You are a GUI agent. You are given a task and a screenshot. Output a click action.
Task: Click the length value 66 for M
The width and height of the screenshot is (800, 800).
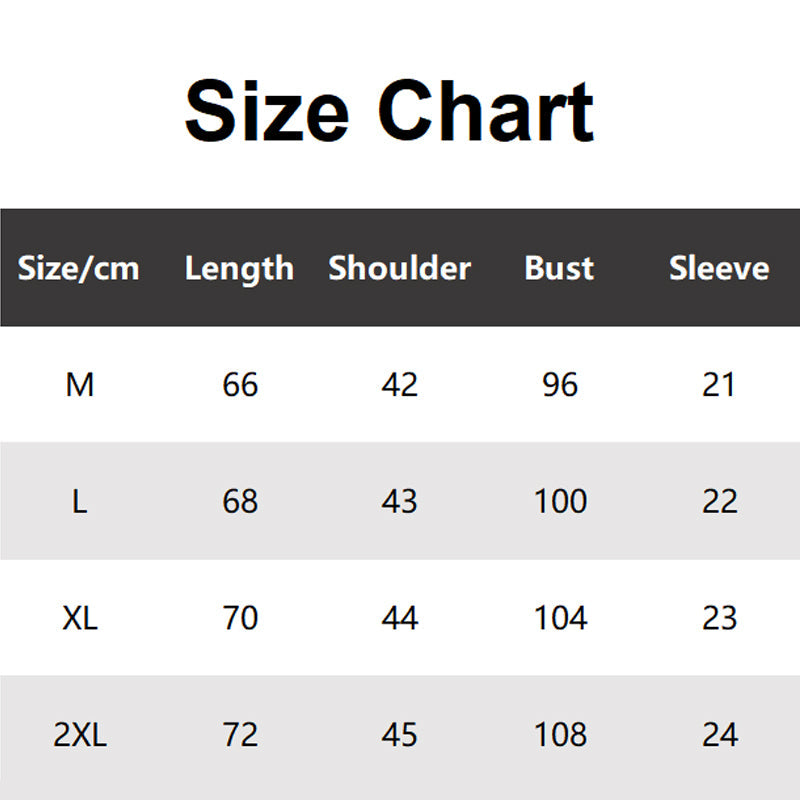(x=240, y=384)
